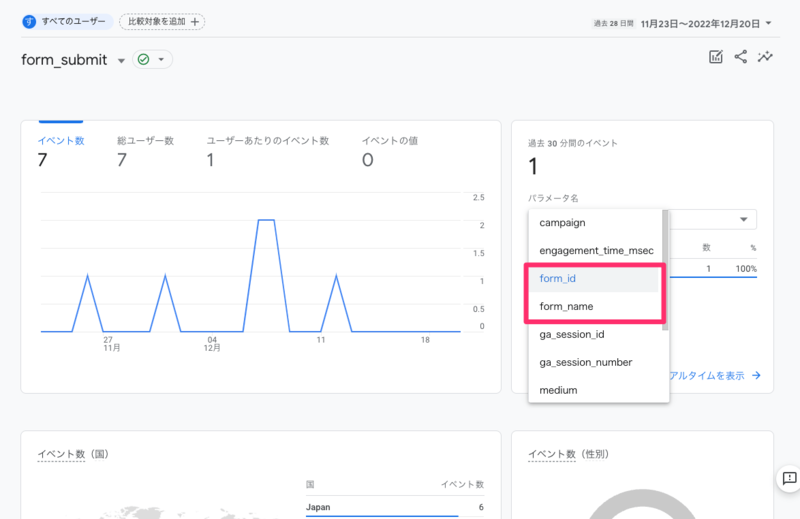The image size is (800, 519).
Task: Click the plus icon in 比較対象を追加
Action: click(194, 22)
